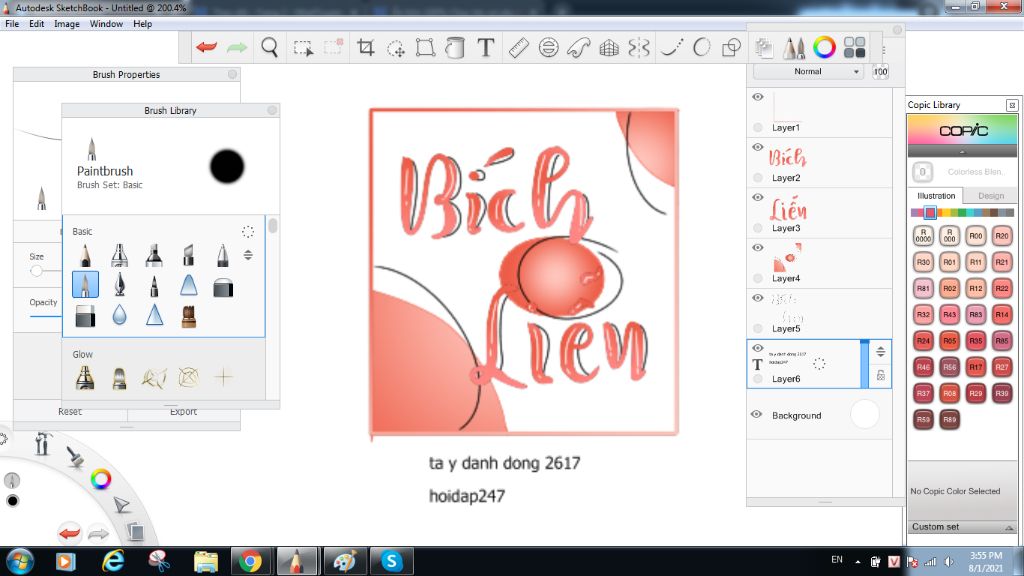Hide Layer6 using its eye icon
Image resolution: width=1024 pixels, height=576 pixels.
click(758, 348)
